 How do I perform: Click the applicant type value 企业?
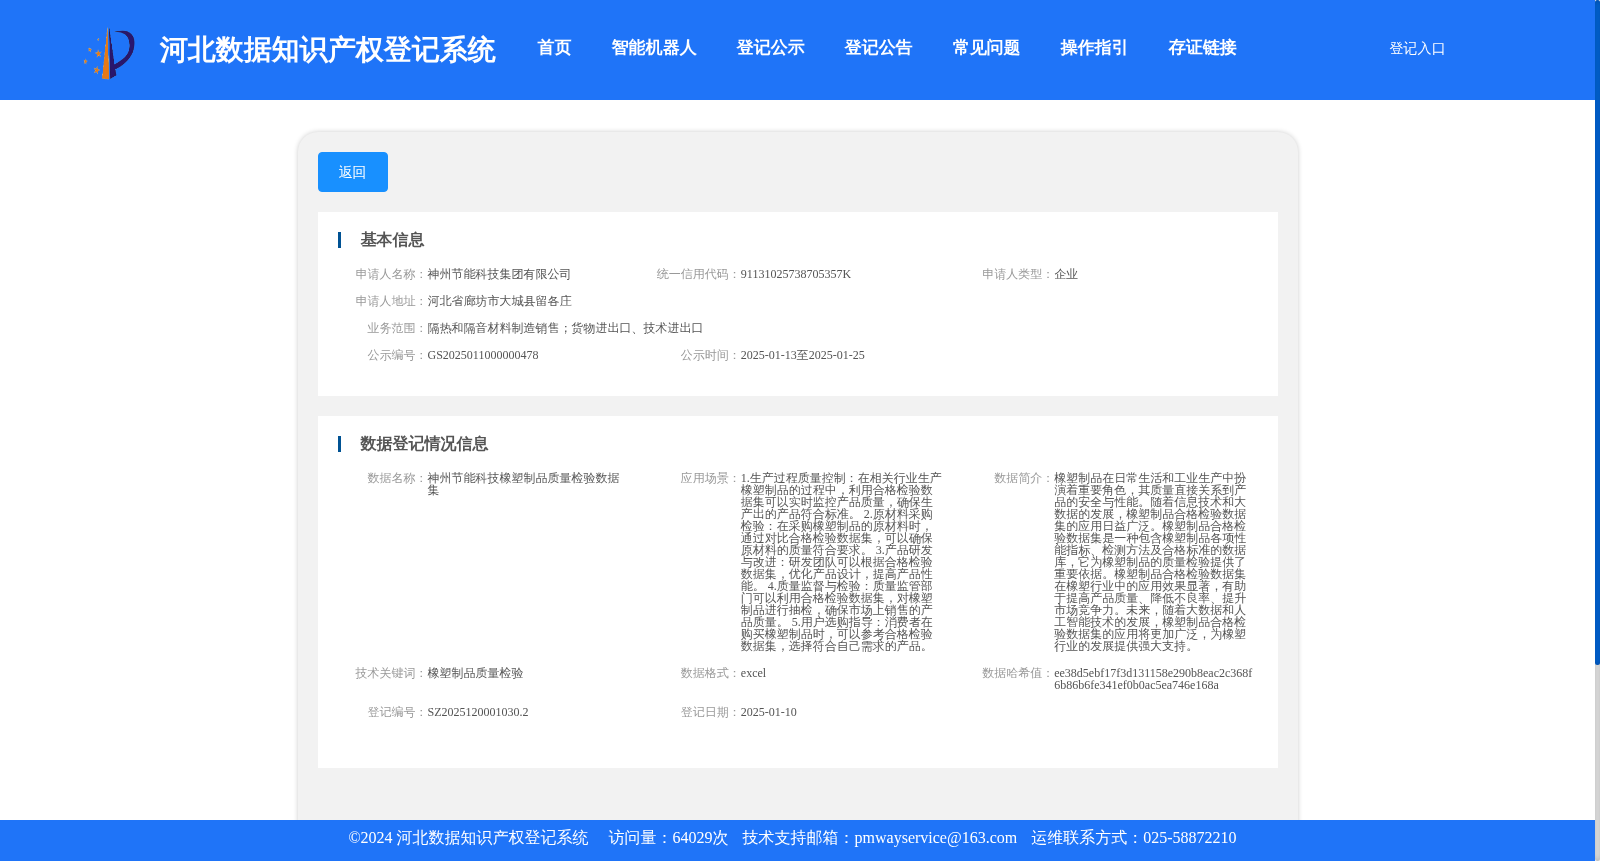[1066, 274]
